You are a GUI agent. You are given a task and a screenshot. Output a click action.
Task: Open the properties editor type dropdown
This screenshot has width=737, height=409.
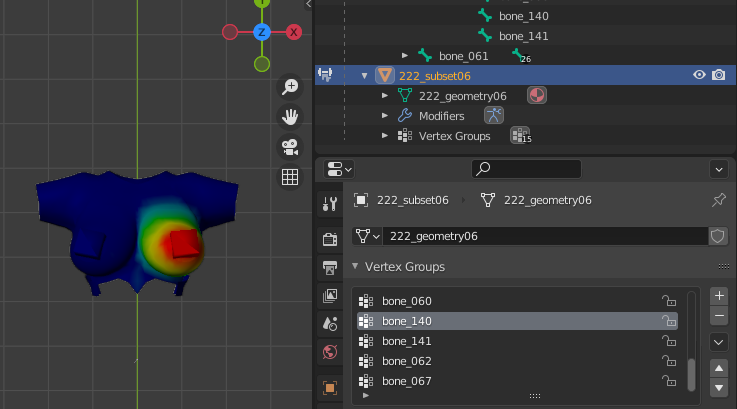pos(338,169)
